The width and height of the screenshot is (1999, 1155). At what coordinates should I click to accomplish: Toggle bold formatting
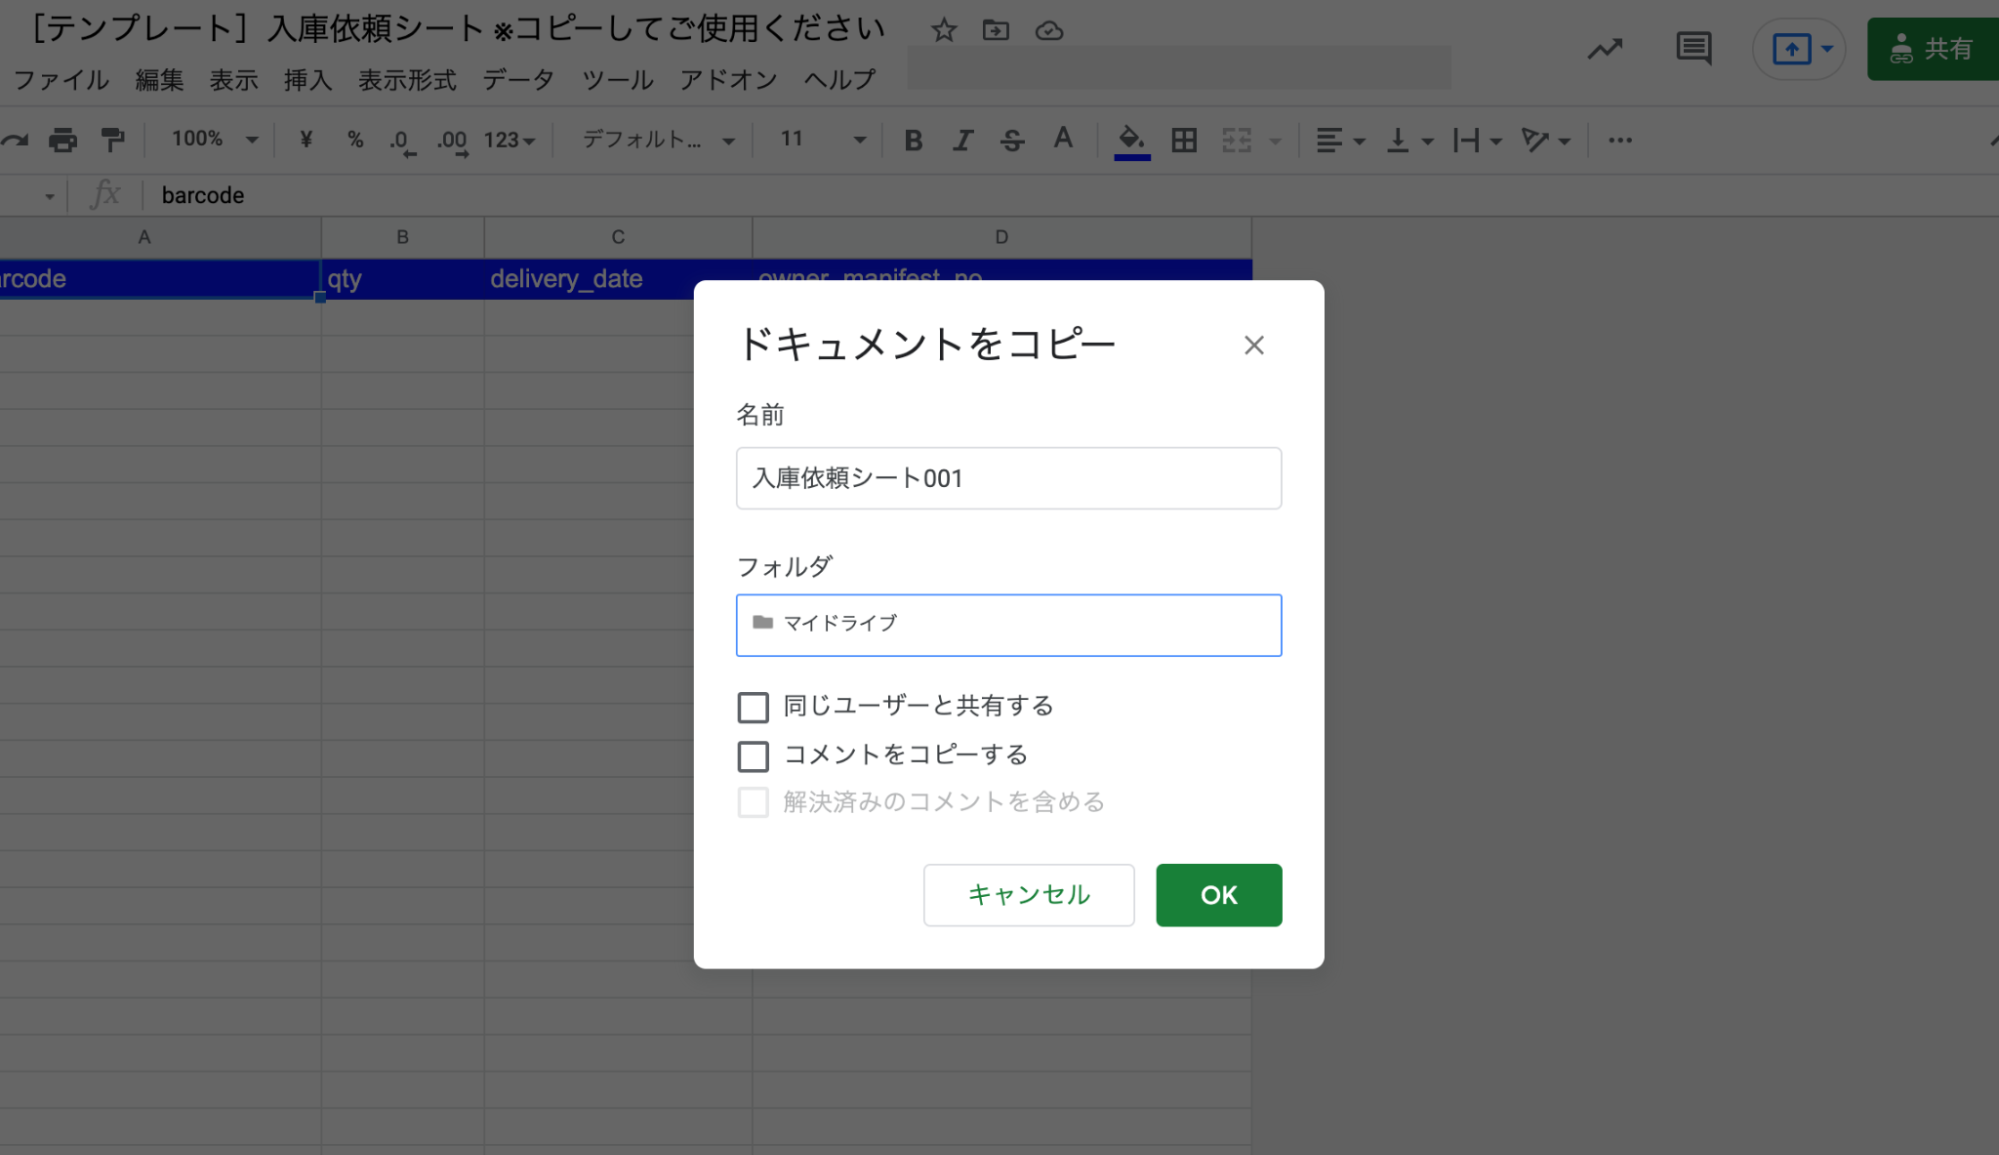coord(912,140)
